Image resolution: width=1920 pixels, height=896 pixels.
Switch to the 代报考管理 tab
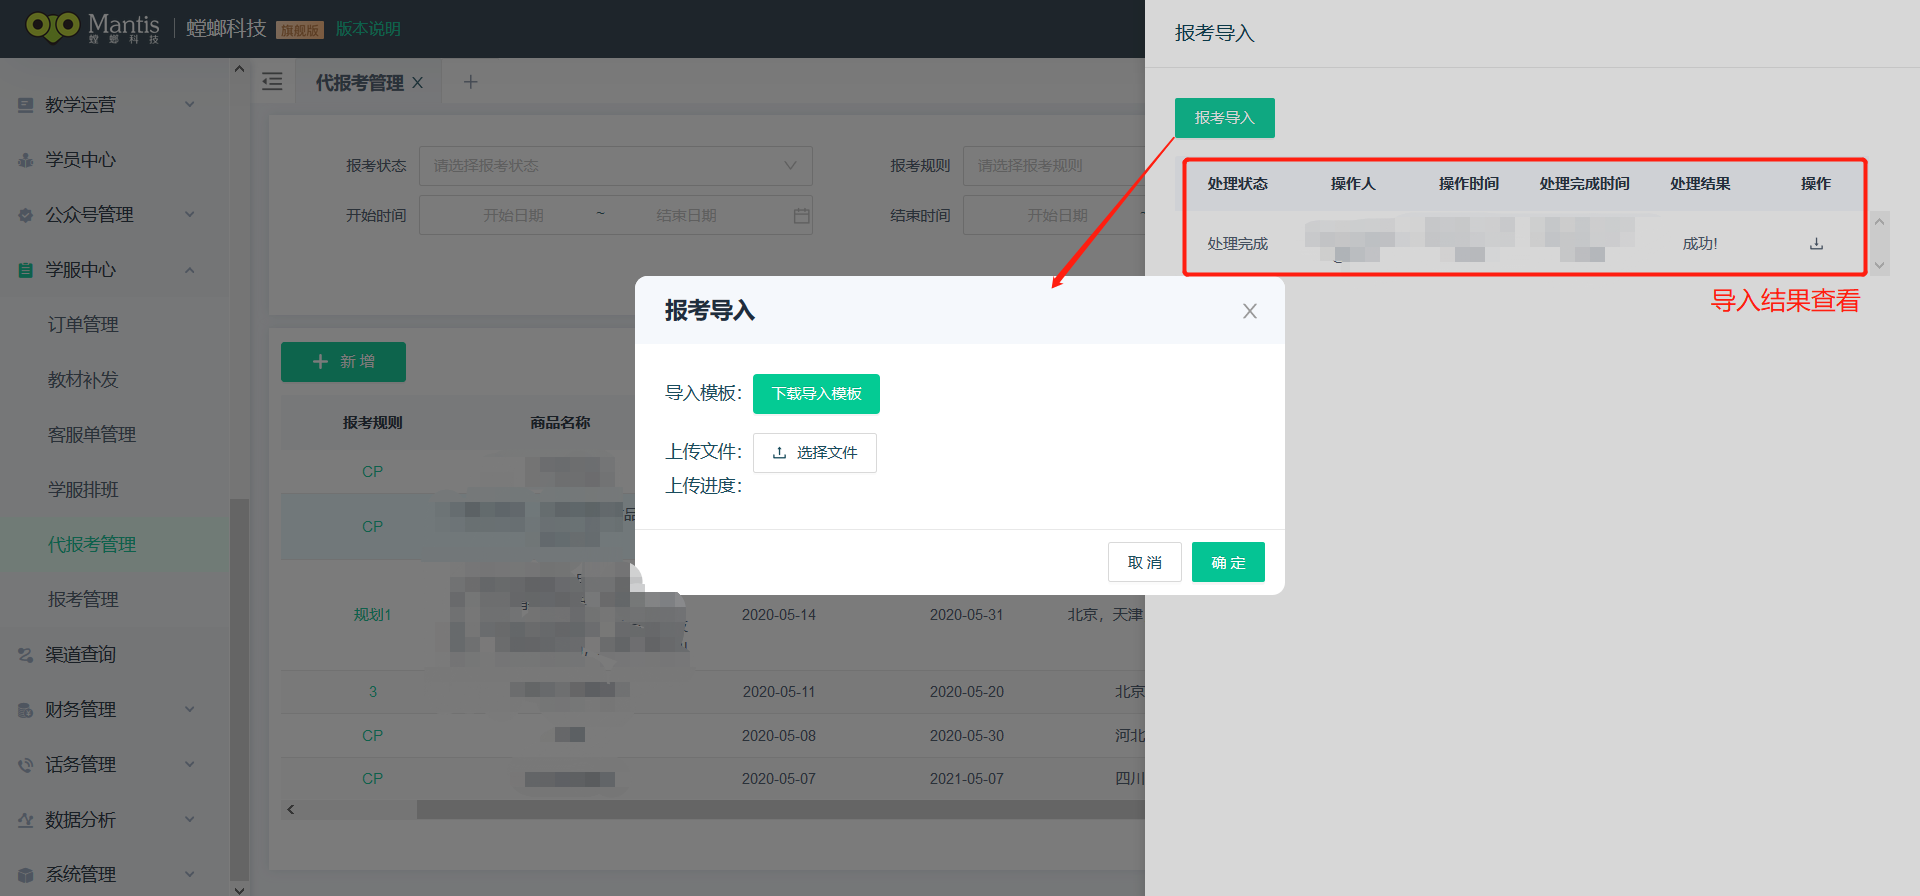tap(360, 83)
